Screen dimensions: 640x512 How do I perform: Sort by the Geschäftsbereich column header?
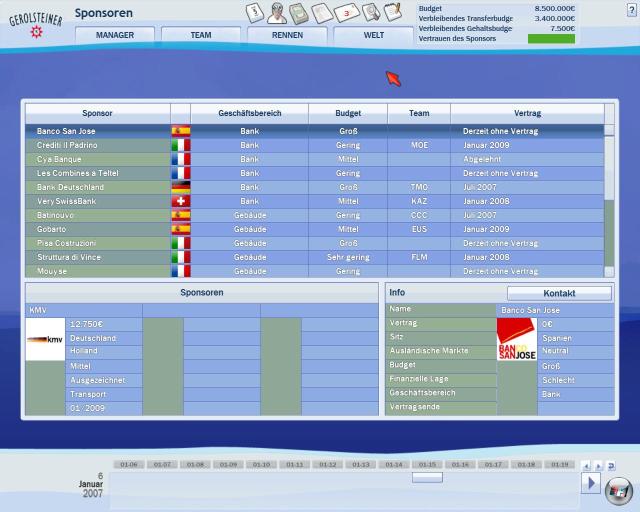[x=249, y=113]
